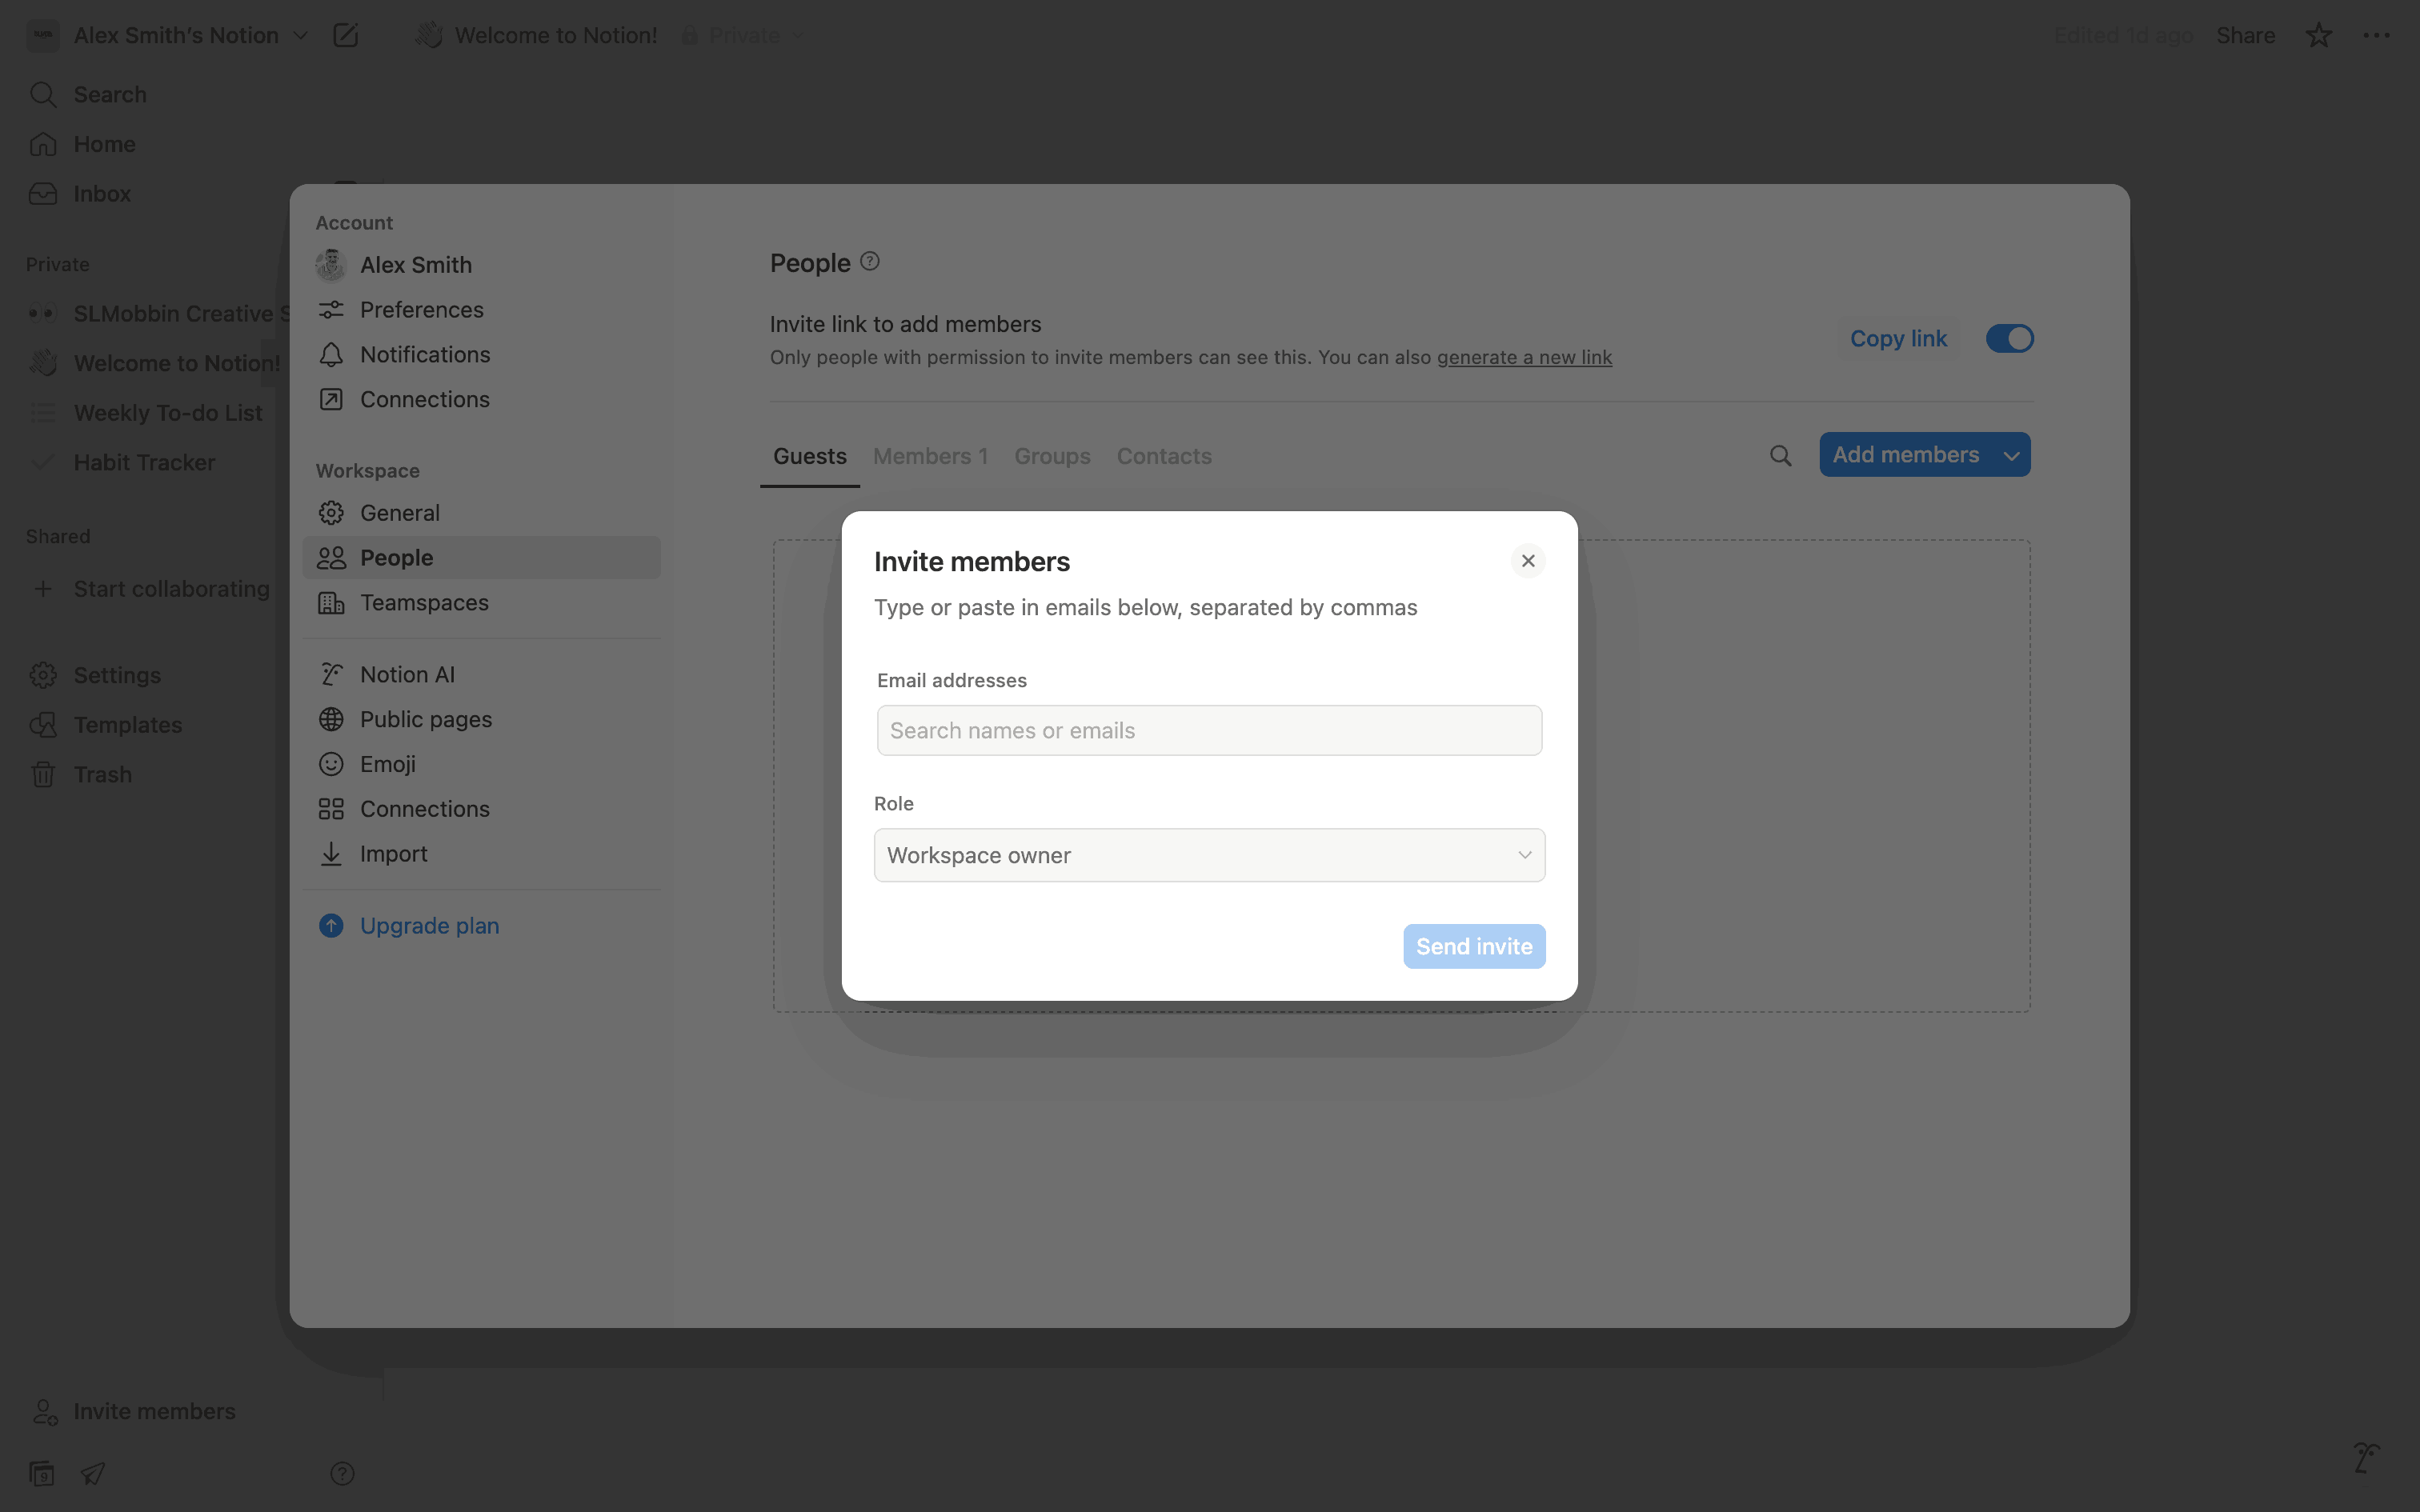Viewport: 2420px width, 1512px height.
Task: Click the generate a new link hyperlink
Action: 1524,358
